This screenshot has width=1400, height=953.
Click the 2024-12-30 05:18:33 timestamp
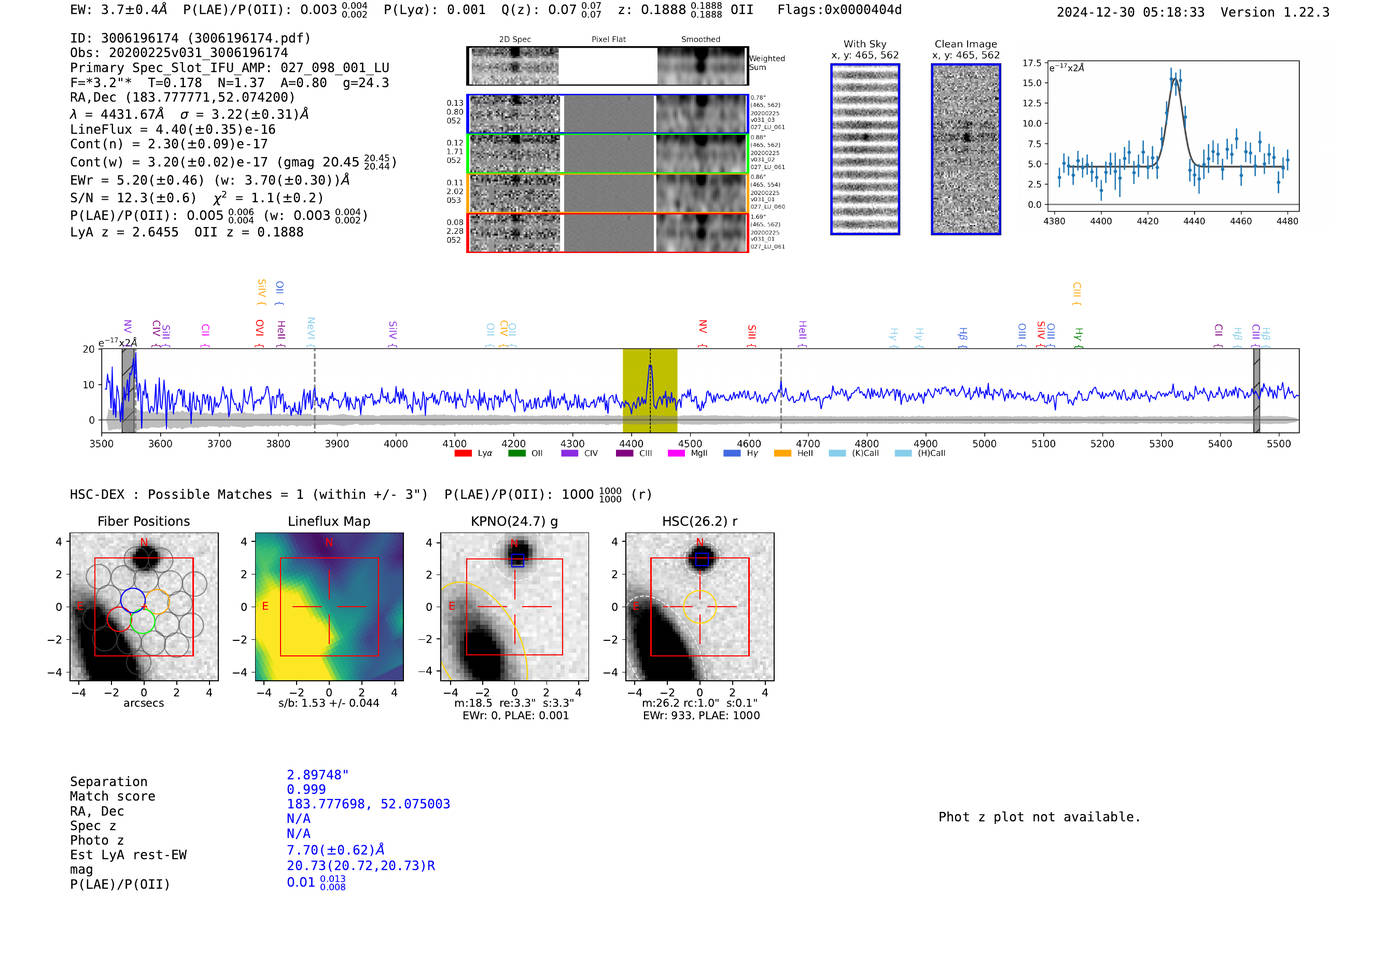(x=1131, y=12)
